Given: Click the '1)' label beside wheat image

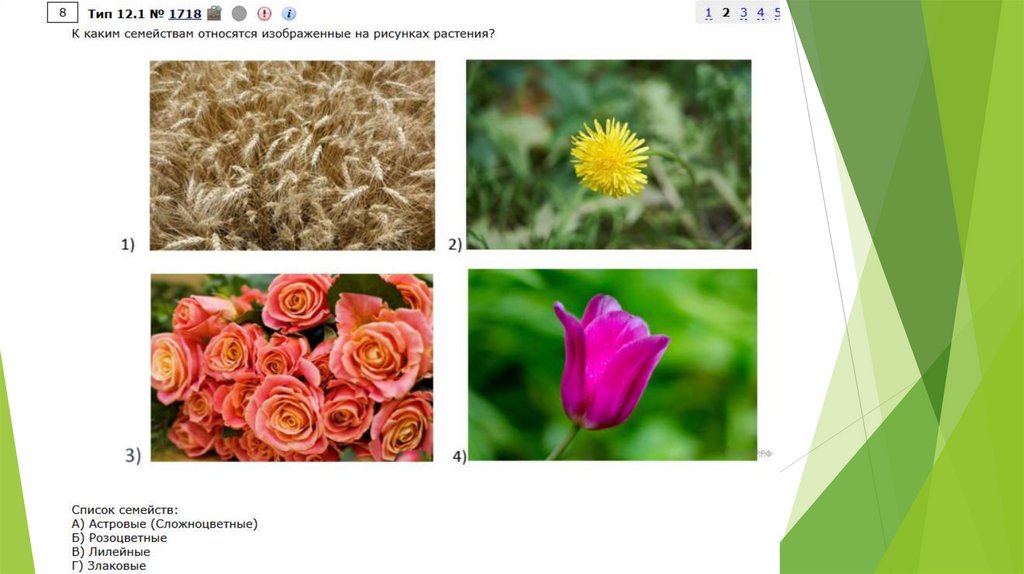Looking at the screenshot, I should [x=128, y=244].
